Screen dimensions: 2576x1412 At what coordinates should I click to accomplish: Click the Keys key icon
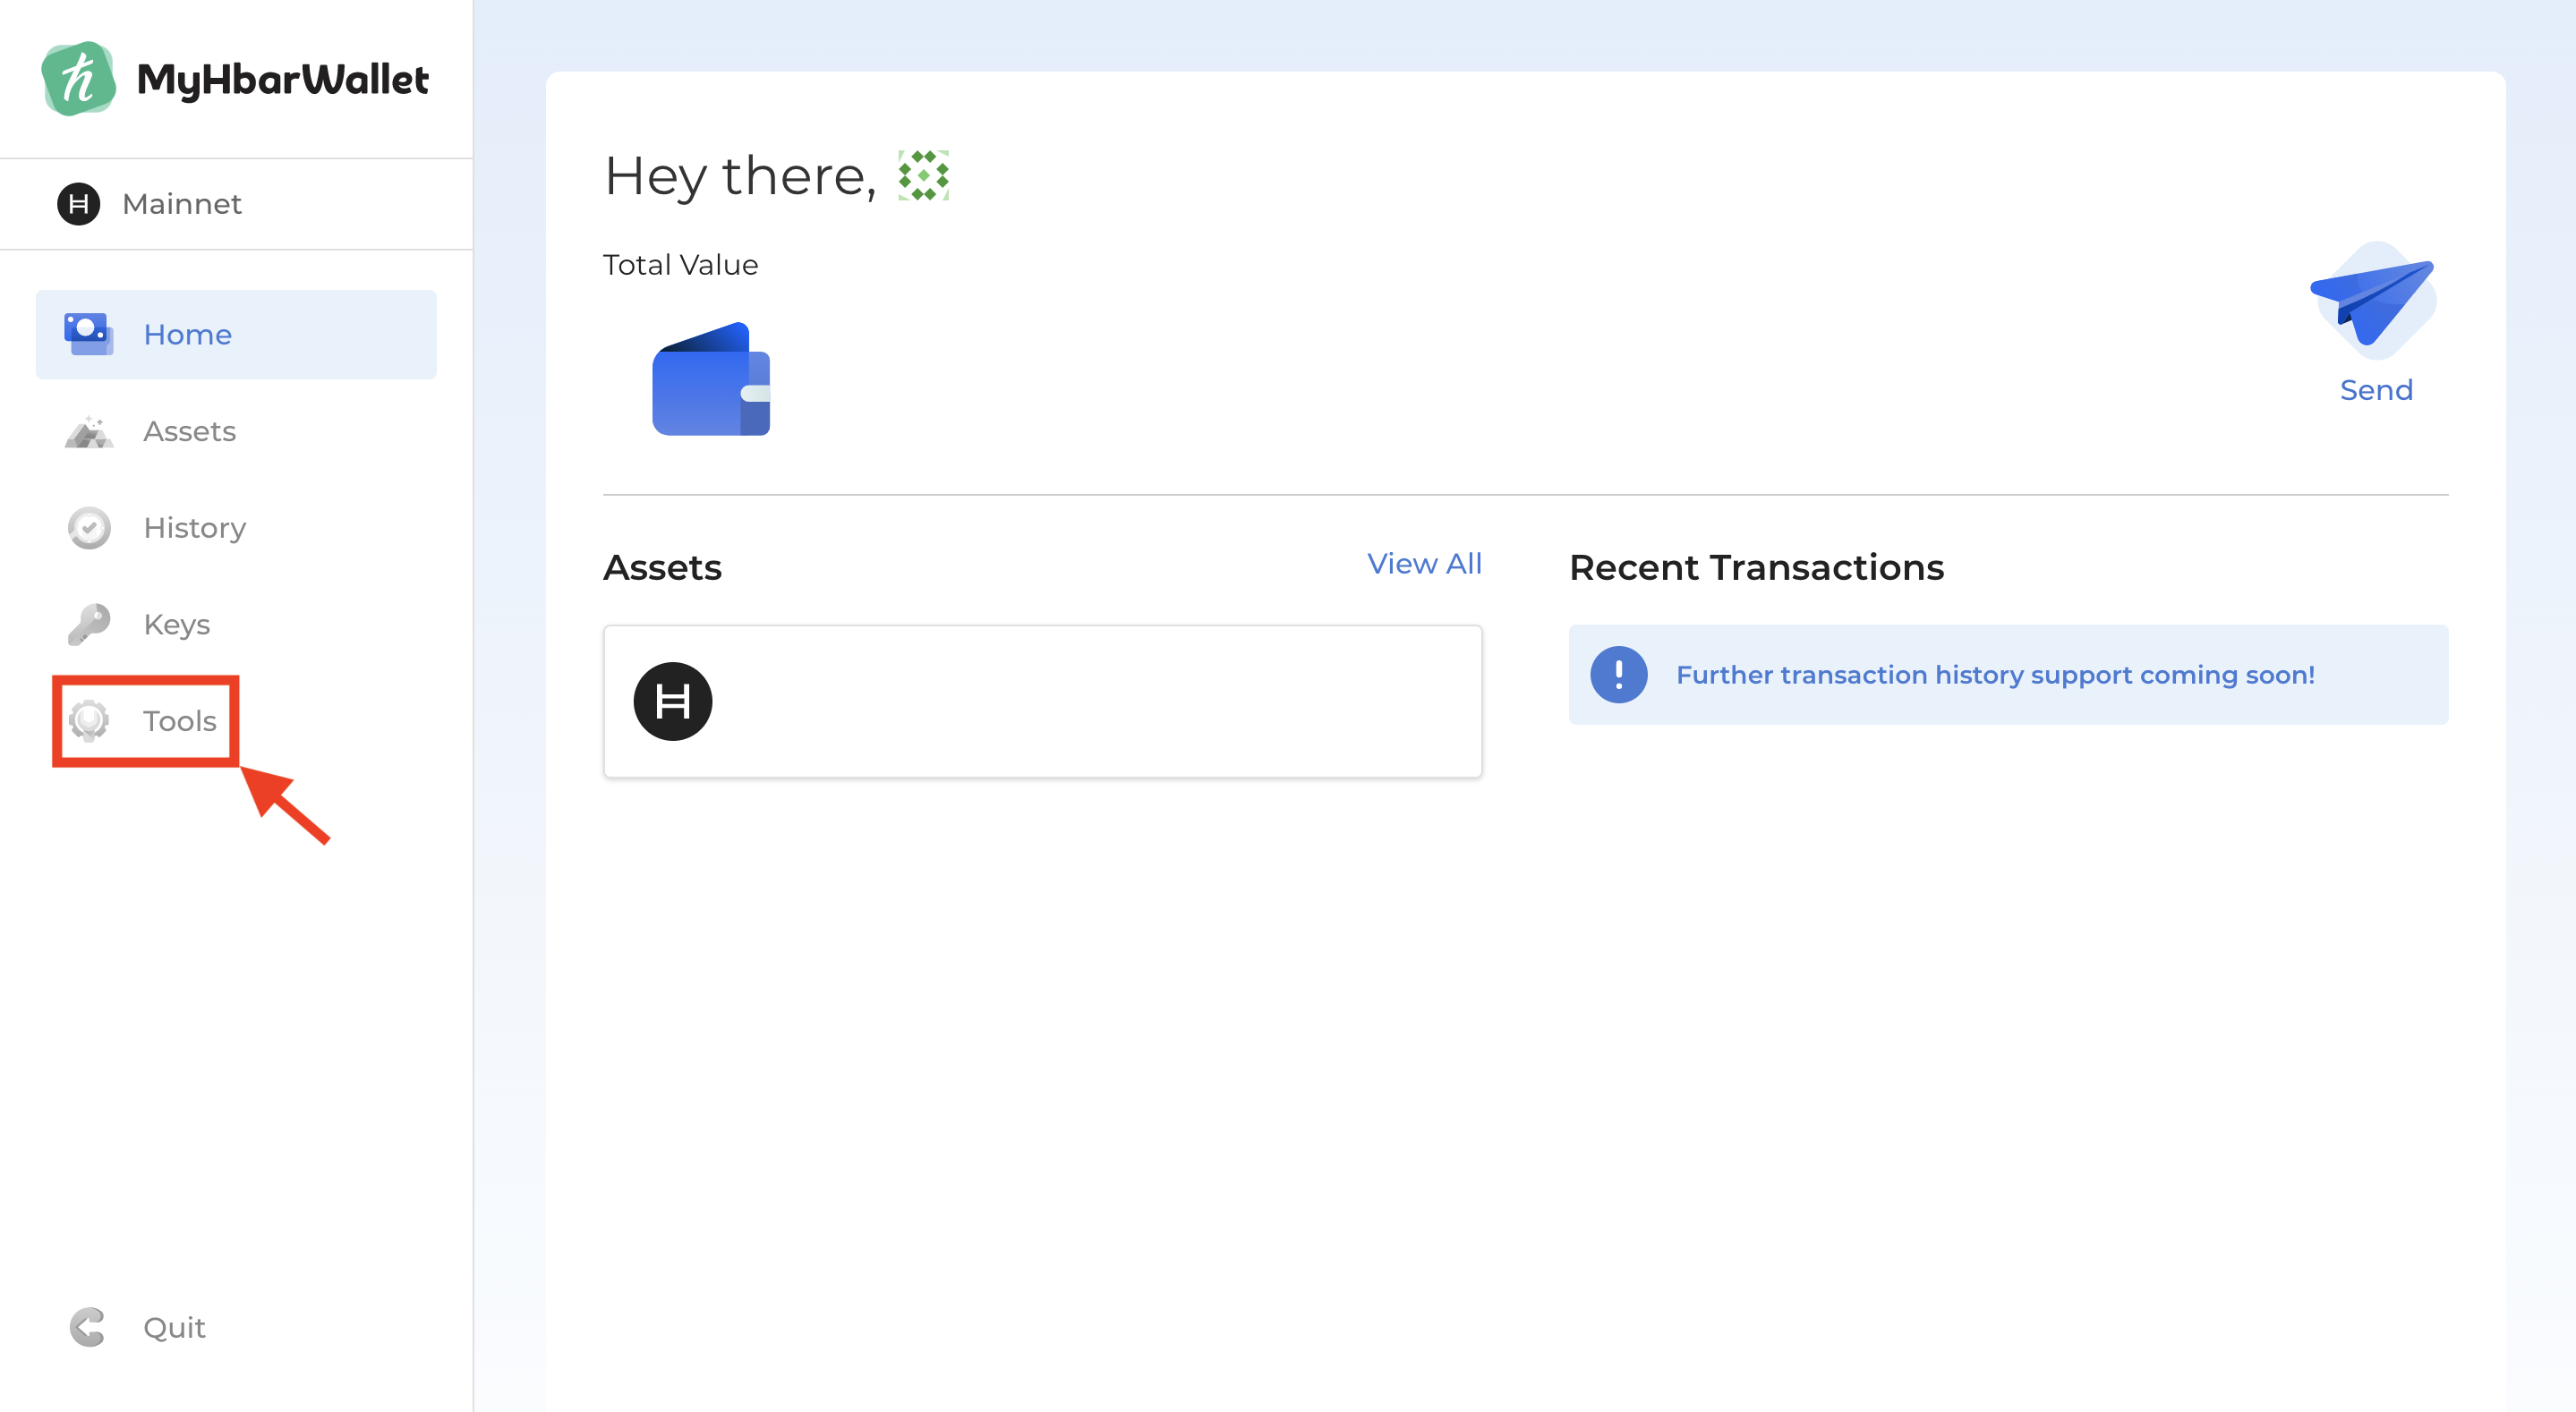[x=88, y=624]
